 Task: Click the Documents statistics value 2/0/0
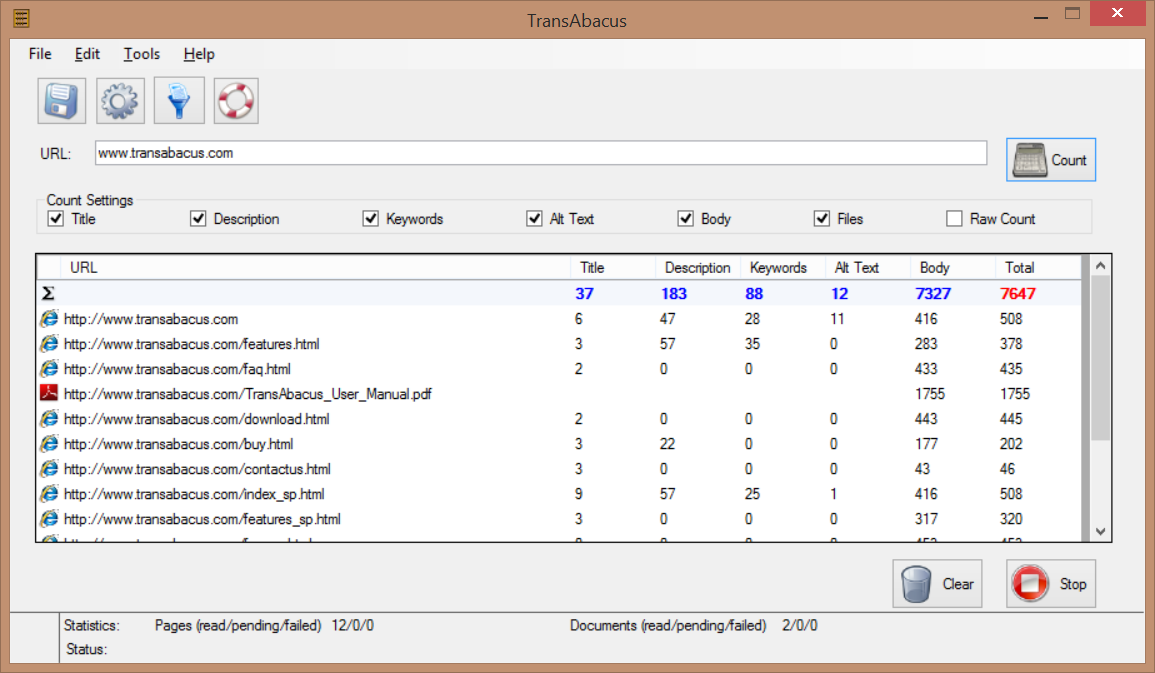pos(800,625)
